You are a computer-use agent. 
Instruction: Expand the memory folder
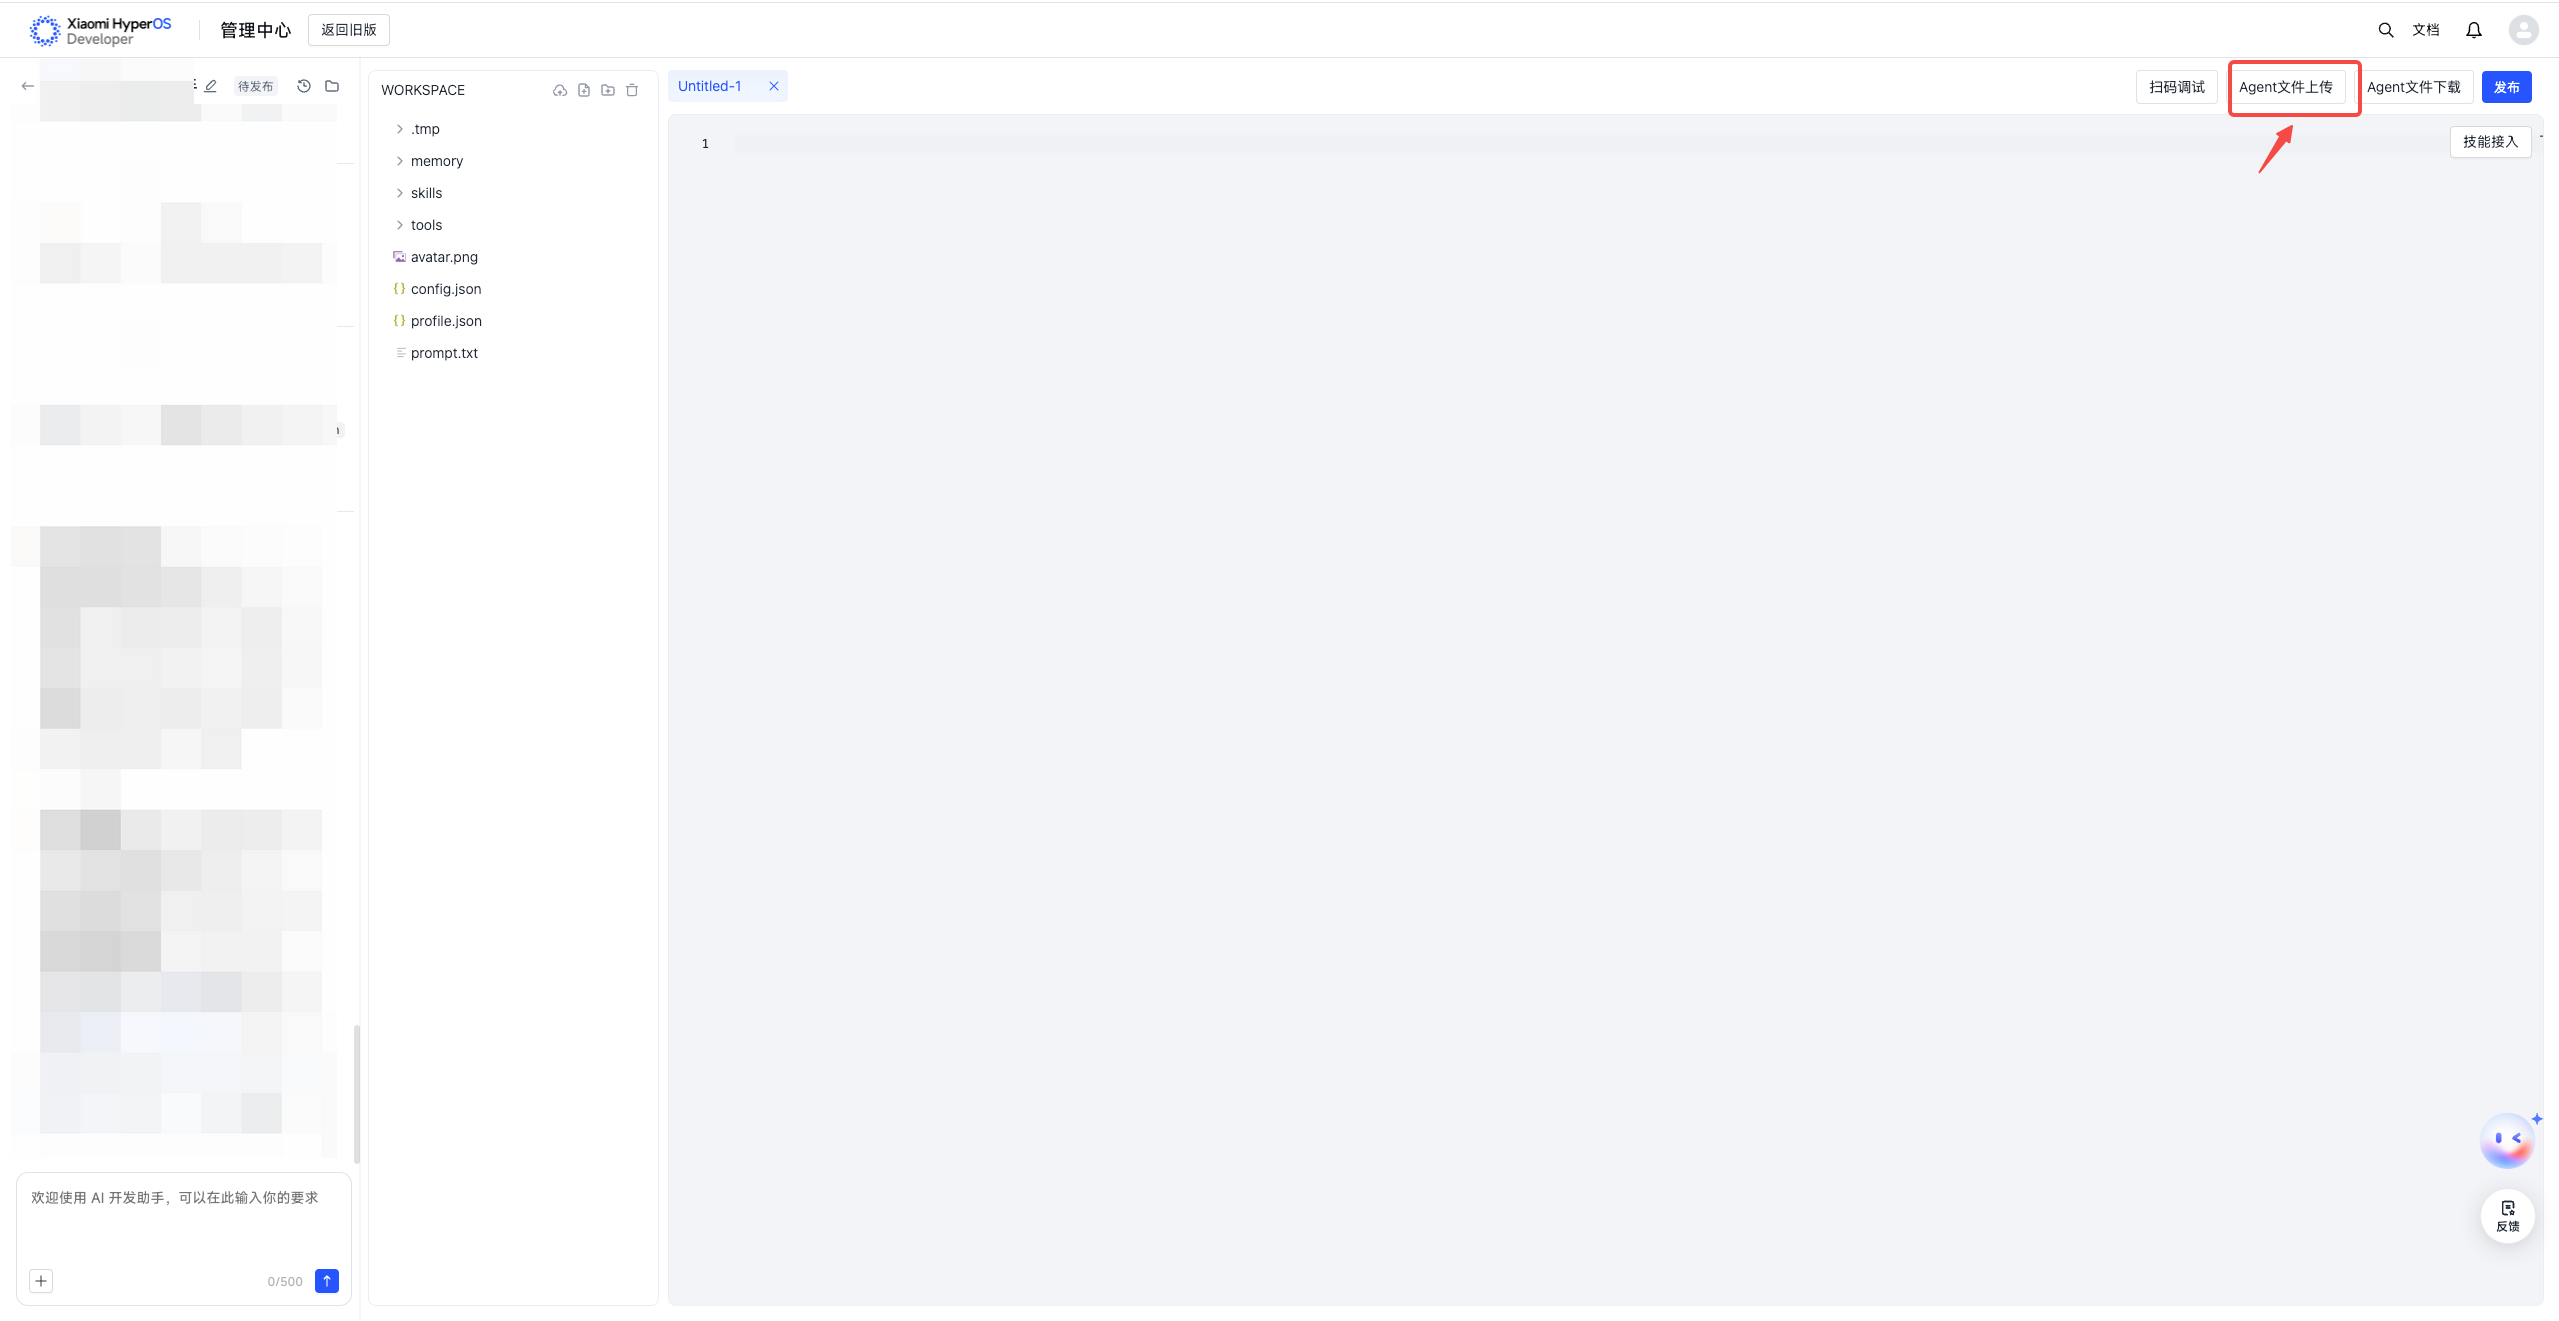436,161
